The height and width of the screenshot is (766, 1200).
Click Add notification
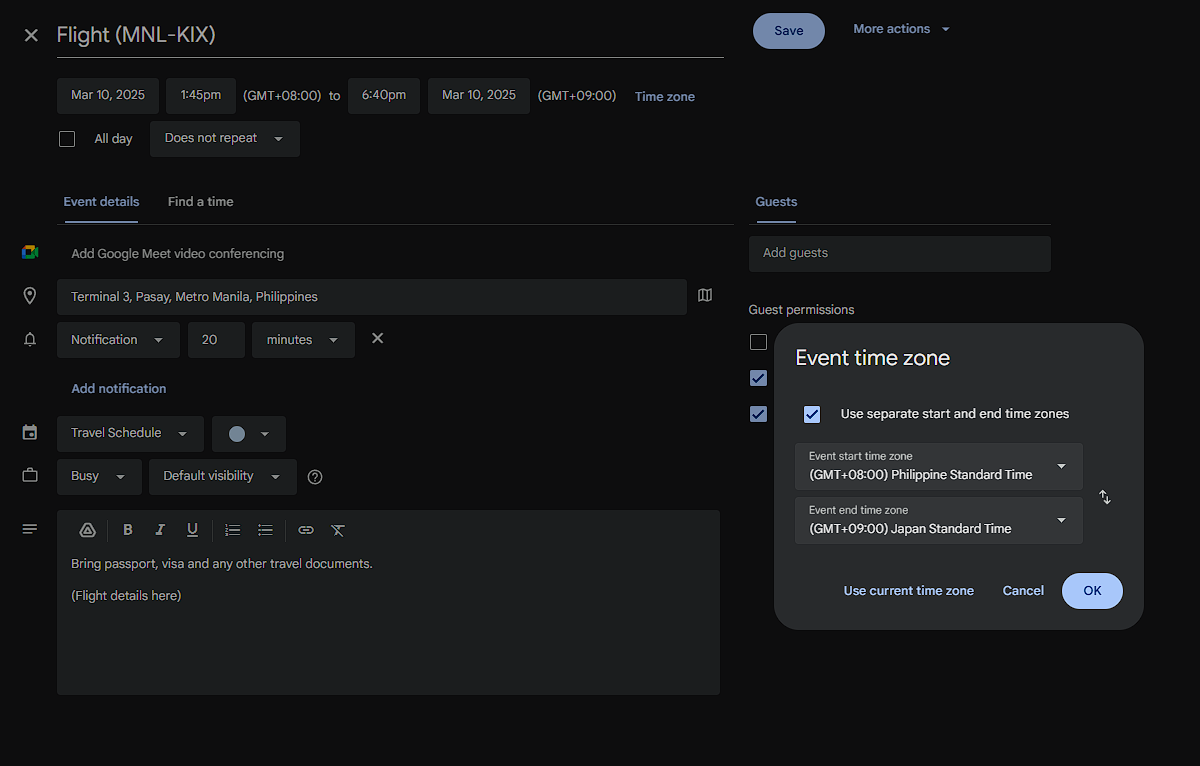[119, 389]
